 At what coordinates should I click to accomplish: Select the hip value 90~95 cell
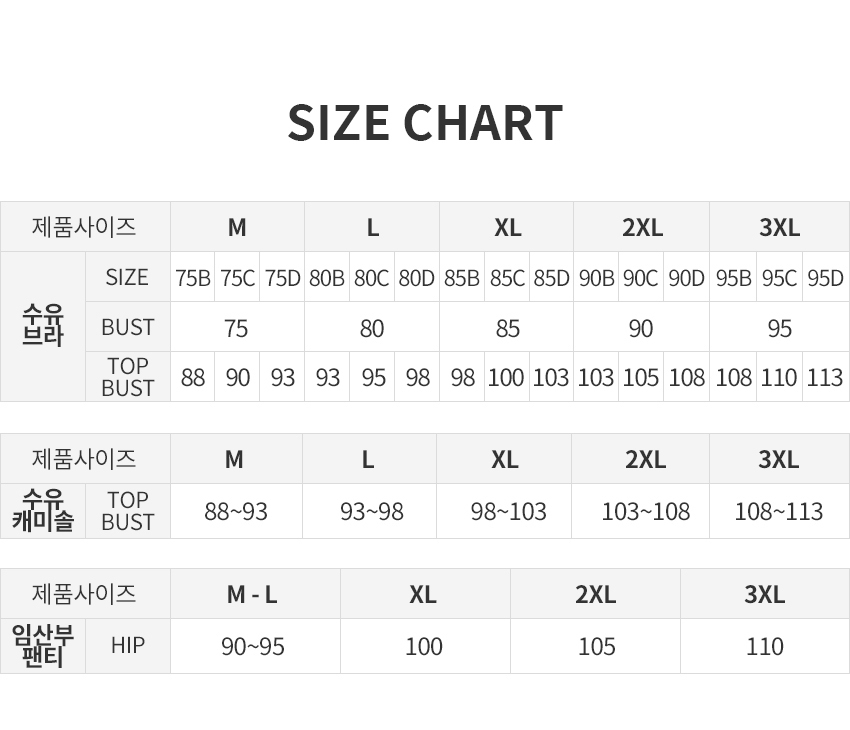pyautogui.click(x=255, y=646)
